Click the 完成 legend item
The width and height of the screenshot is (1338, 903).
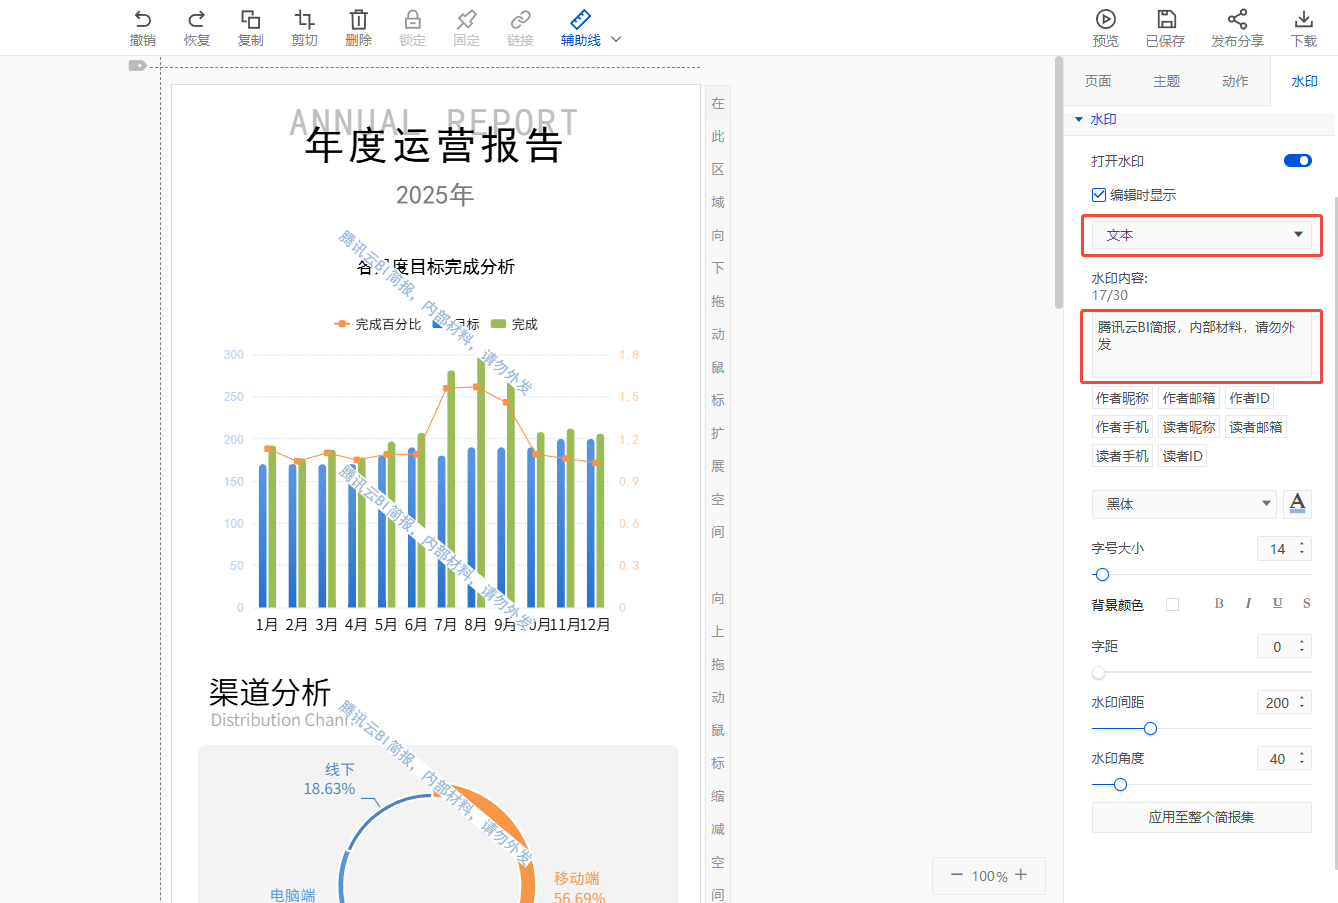point(515,324)
